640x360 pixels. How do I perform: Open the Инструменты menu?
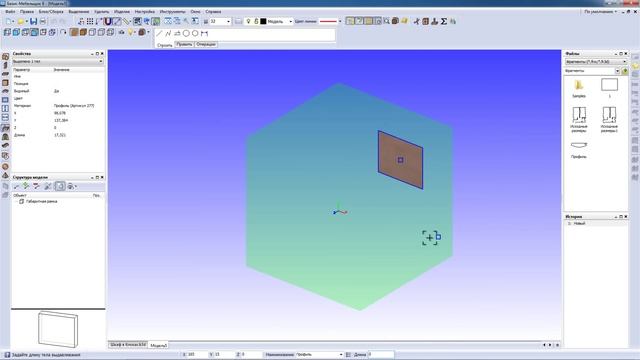click(172, 11)
